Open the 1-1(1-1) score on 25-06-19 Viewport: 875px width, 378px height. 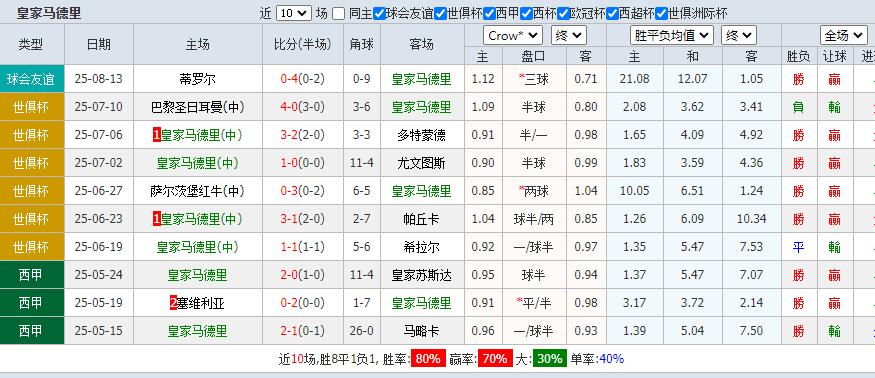coord(302,247)
